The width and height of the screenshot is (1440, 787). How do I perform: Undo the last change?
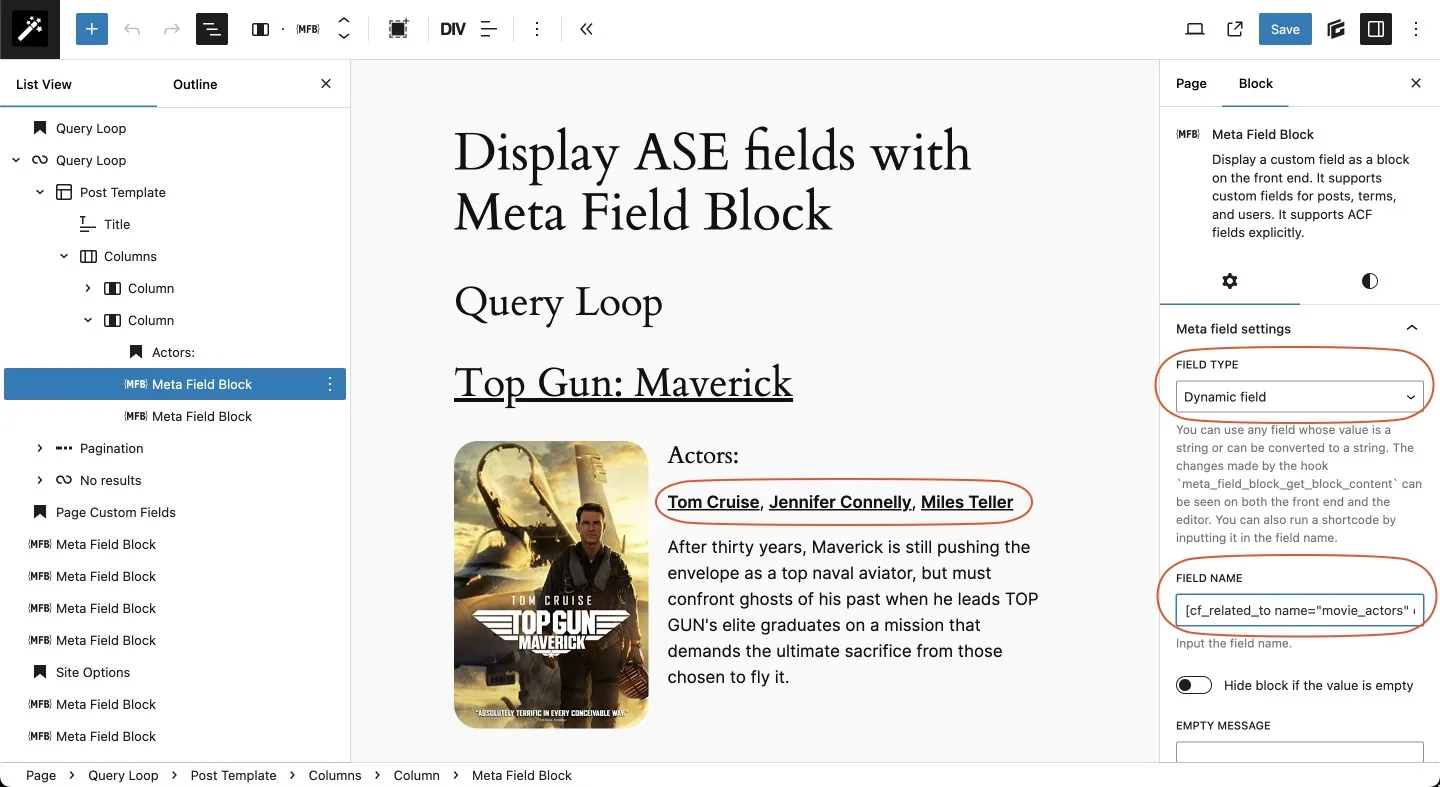pyautogui.click(x=132, y=29)
